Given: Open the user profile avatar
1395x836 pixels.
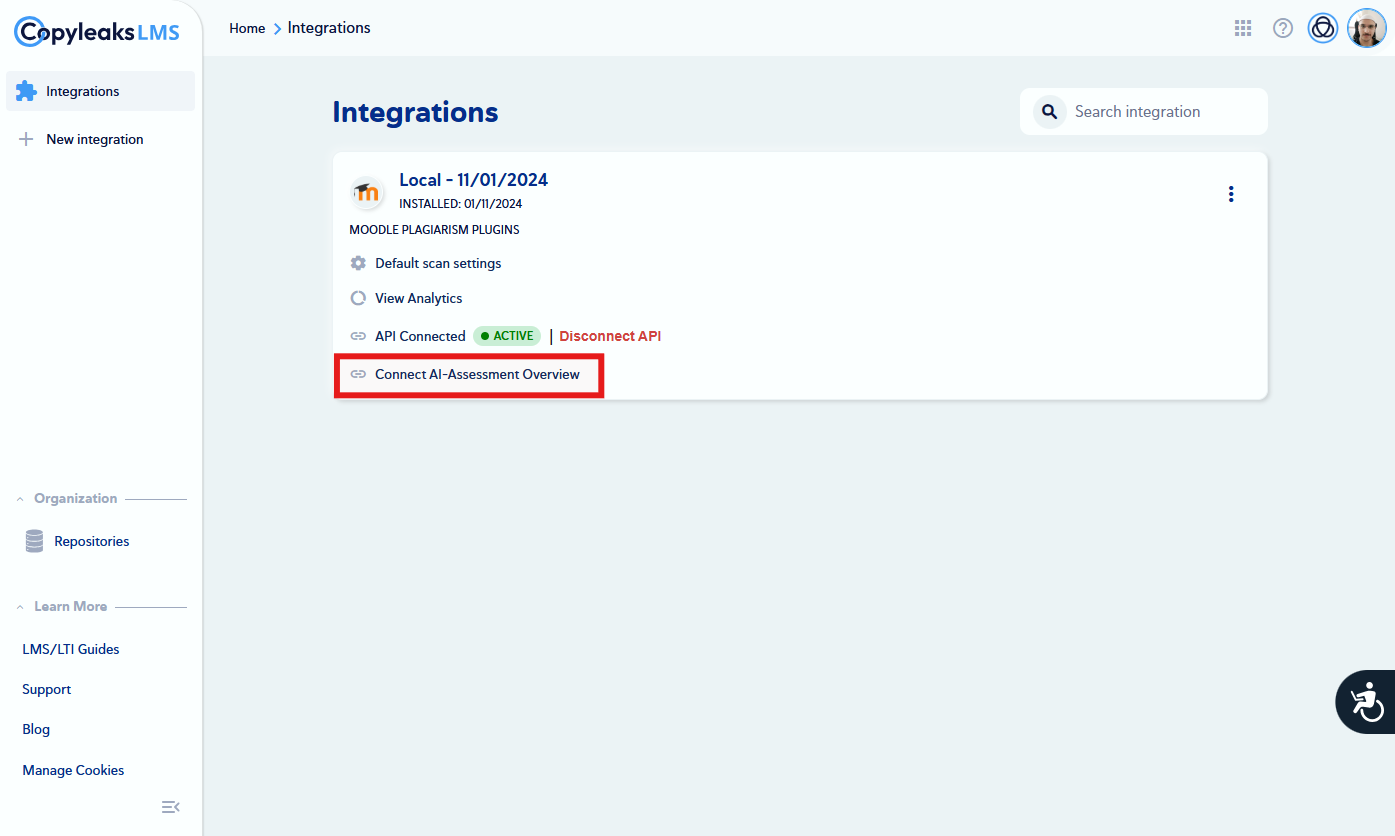Looking at the screenshot, I should coord(1366,28).
